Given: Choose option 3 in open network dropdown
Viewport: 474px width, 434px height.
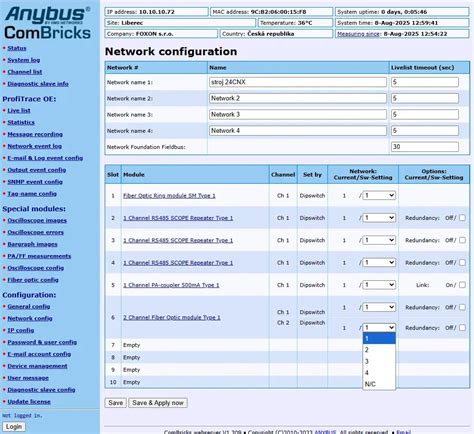Looking at the screenshot, I should [379, 361].
